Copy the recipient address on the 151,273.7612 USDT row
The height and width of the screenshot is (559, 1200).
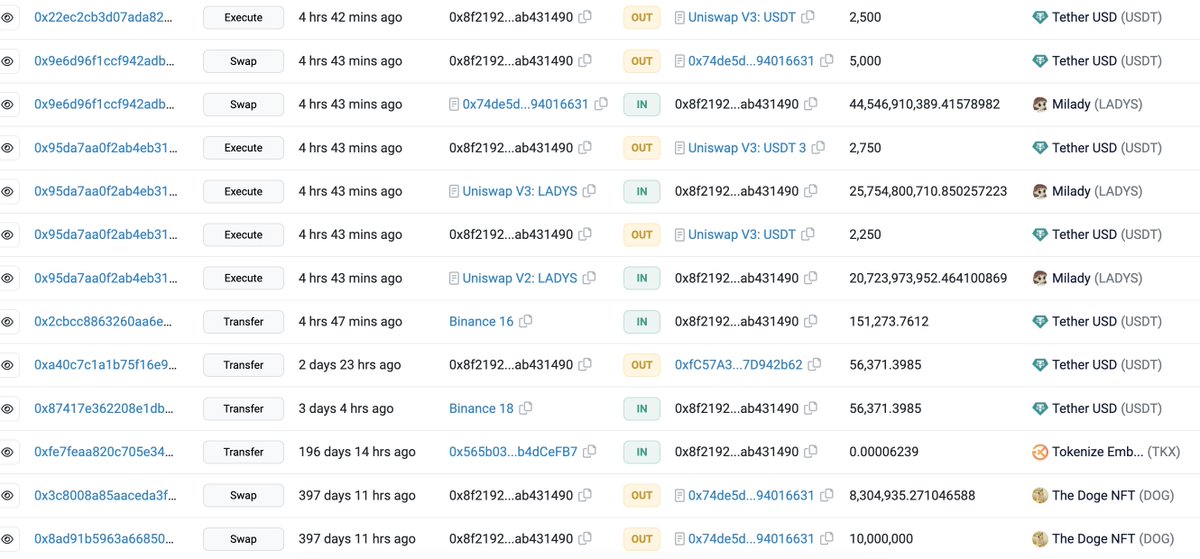pos(811,321)
